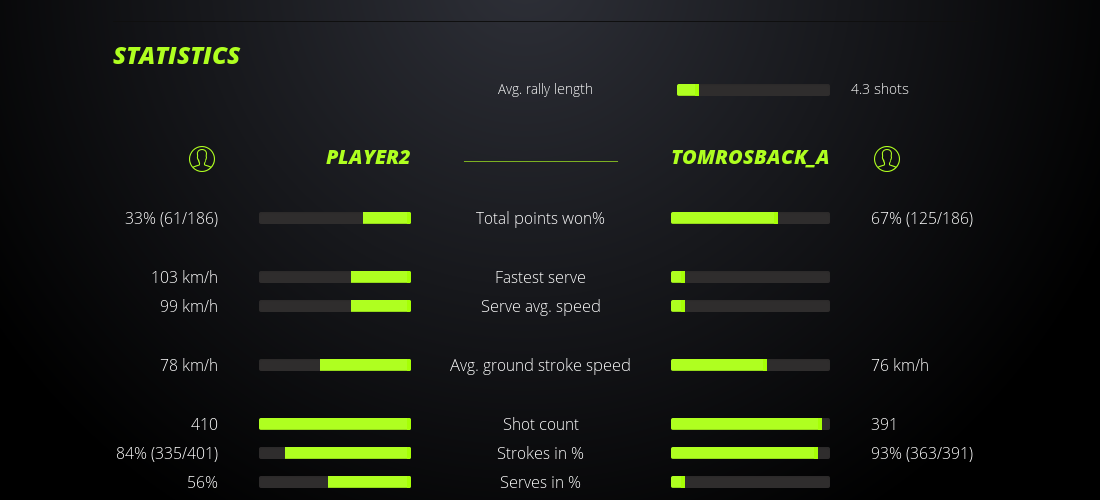Image resolution: width=1100 pixels, height=500 pixels.
Task: Click PLAYER2's Total points won bar
Action: click(x=335, y=218)
